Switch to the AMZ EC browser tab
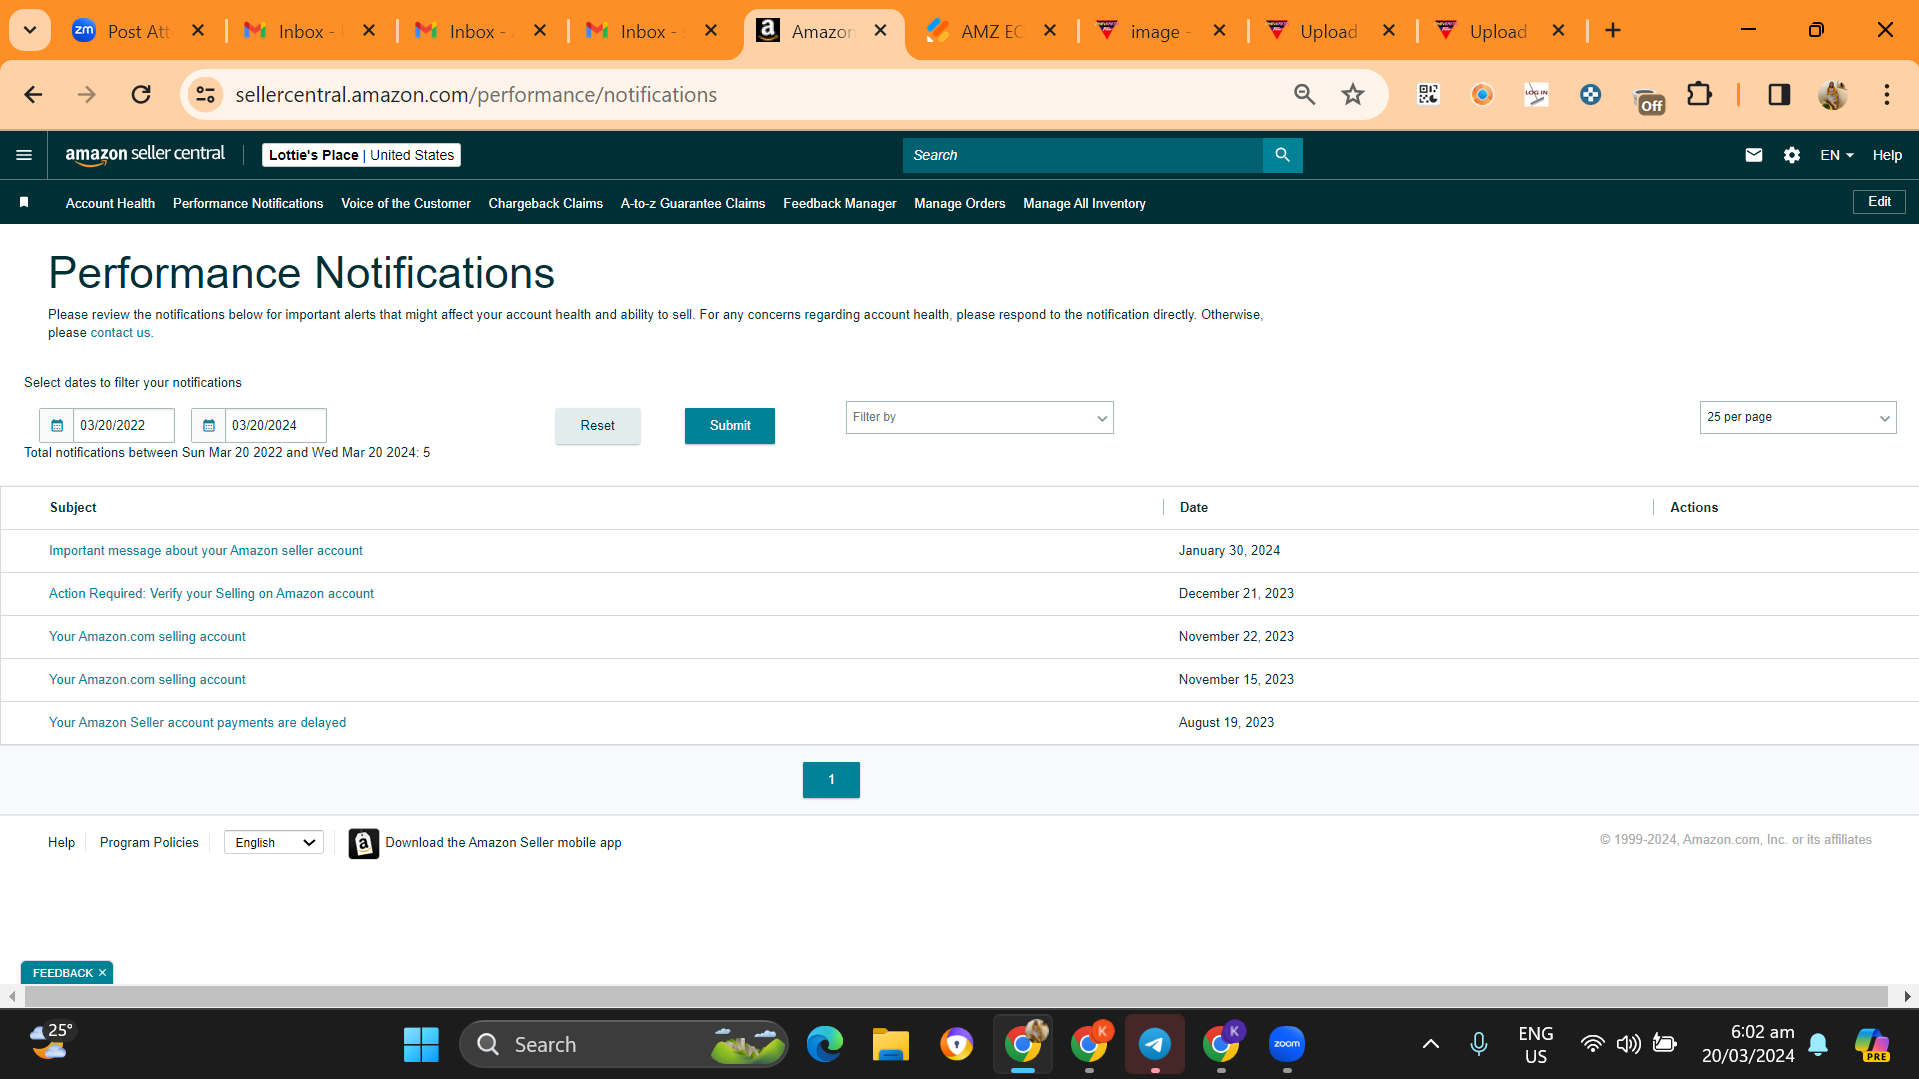The image size is (1919, 1079). point(991,30)
